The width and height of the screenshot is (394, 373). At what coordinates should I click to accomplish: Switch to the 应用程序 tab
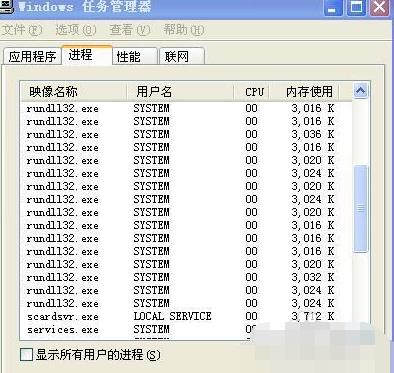(x=32, y=56)
